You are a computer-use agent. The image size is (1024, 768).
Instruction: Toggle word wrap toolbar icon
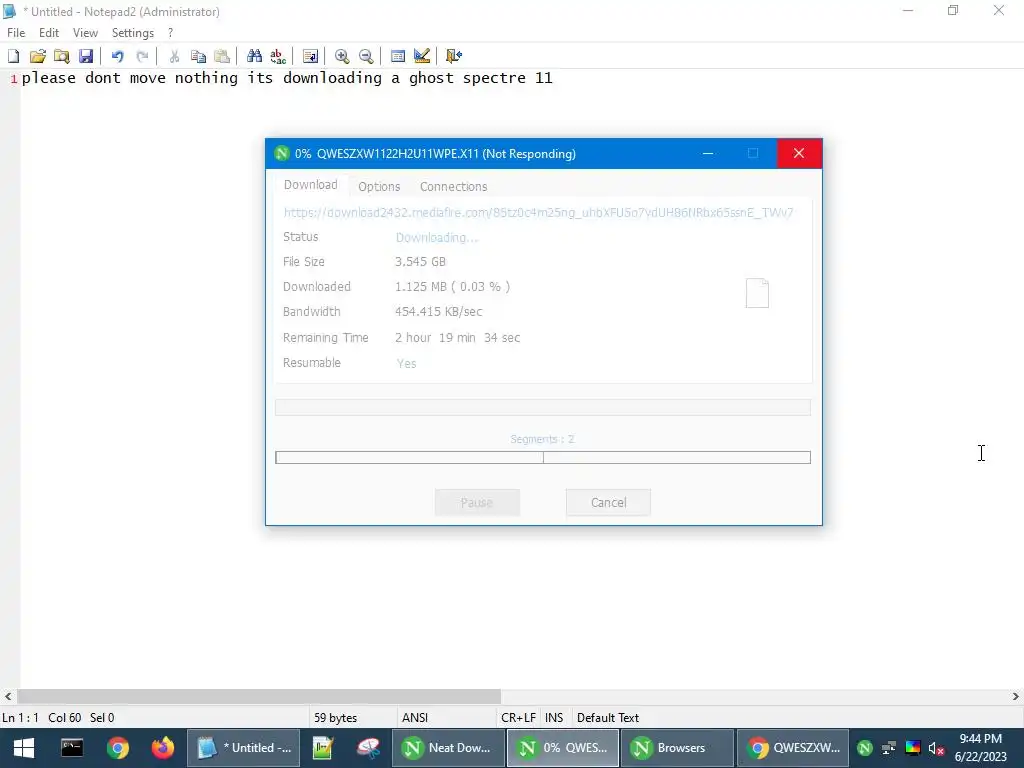click(310, 56)
